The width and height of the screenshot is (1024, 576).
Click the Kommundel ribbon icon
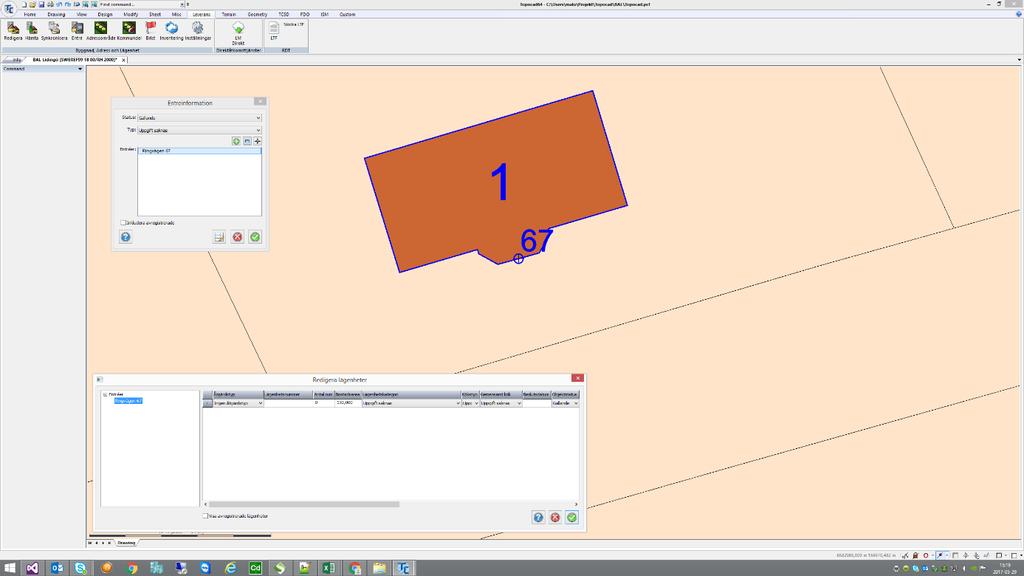tap(129, 31)
